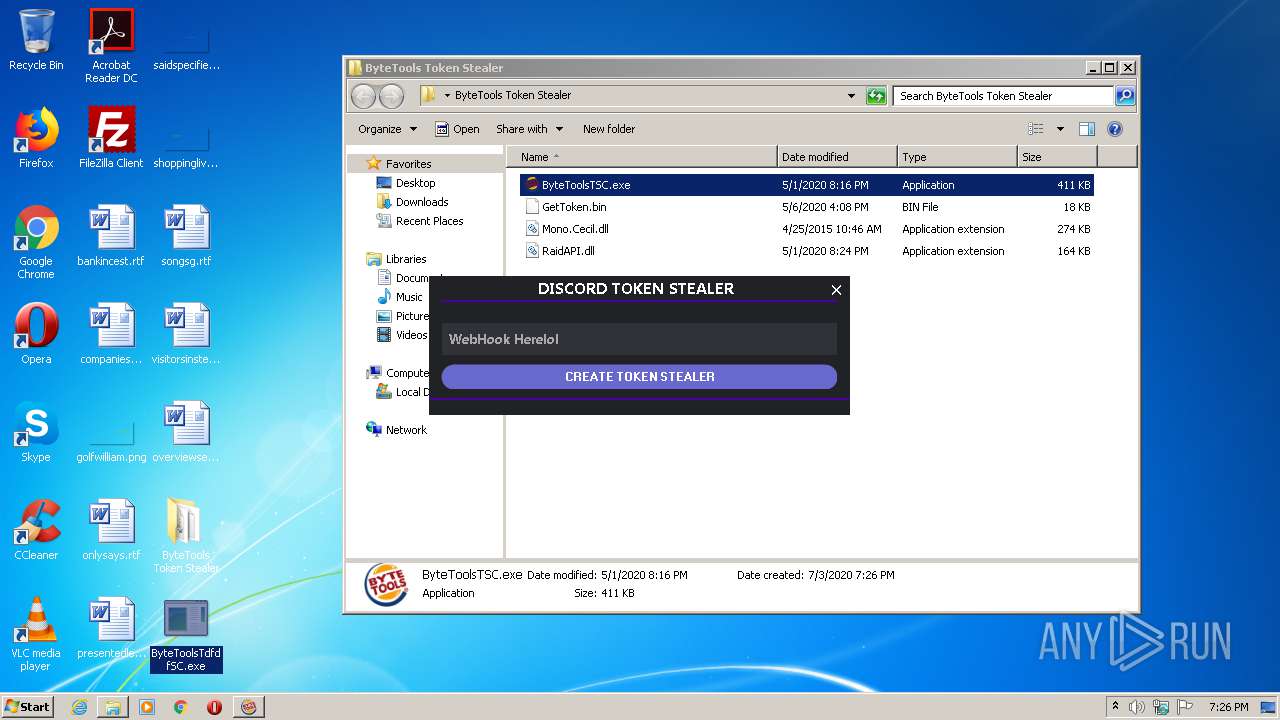Screen dimensions: 1280x720
Task: Open the view options dropdown arrow
Action: point(1060,129)
